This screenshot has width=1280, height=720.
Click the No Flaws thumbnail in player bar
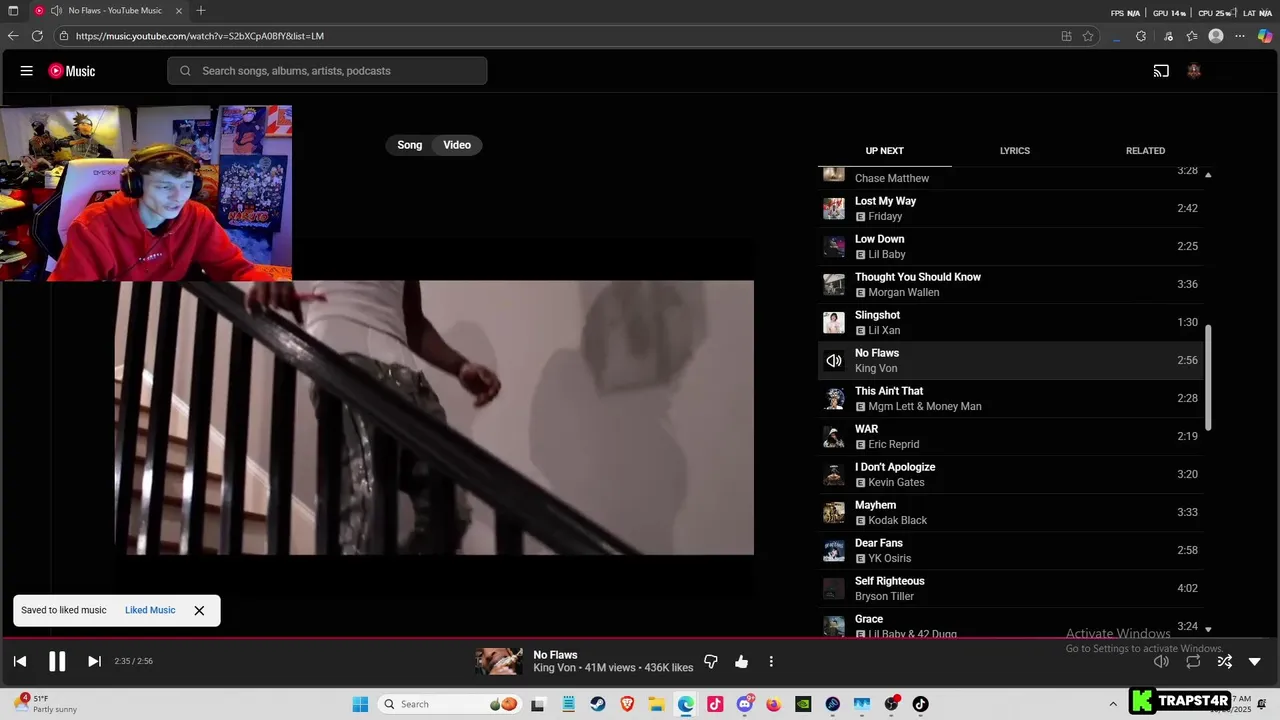pos(499,661)
